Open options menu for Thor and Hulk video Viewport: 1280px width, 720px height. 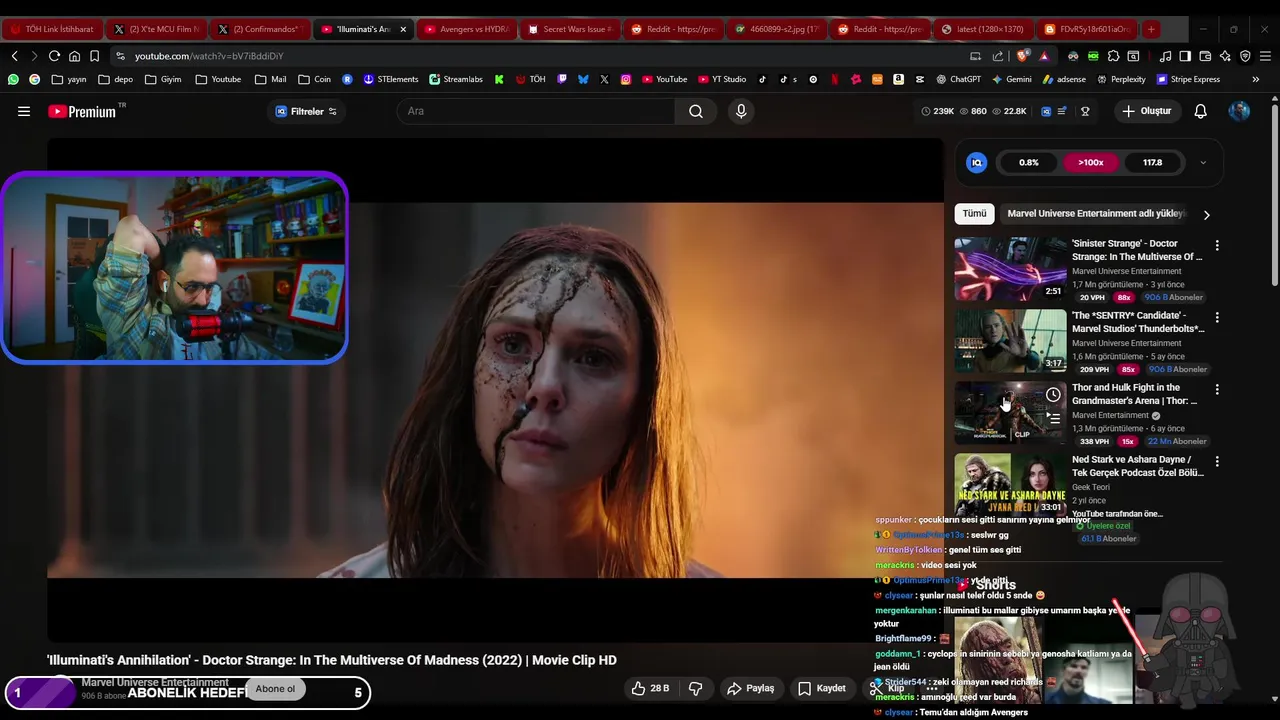click(1217, 389)
